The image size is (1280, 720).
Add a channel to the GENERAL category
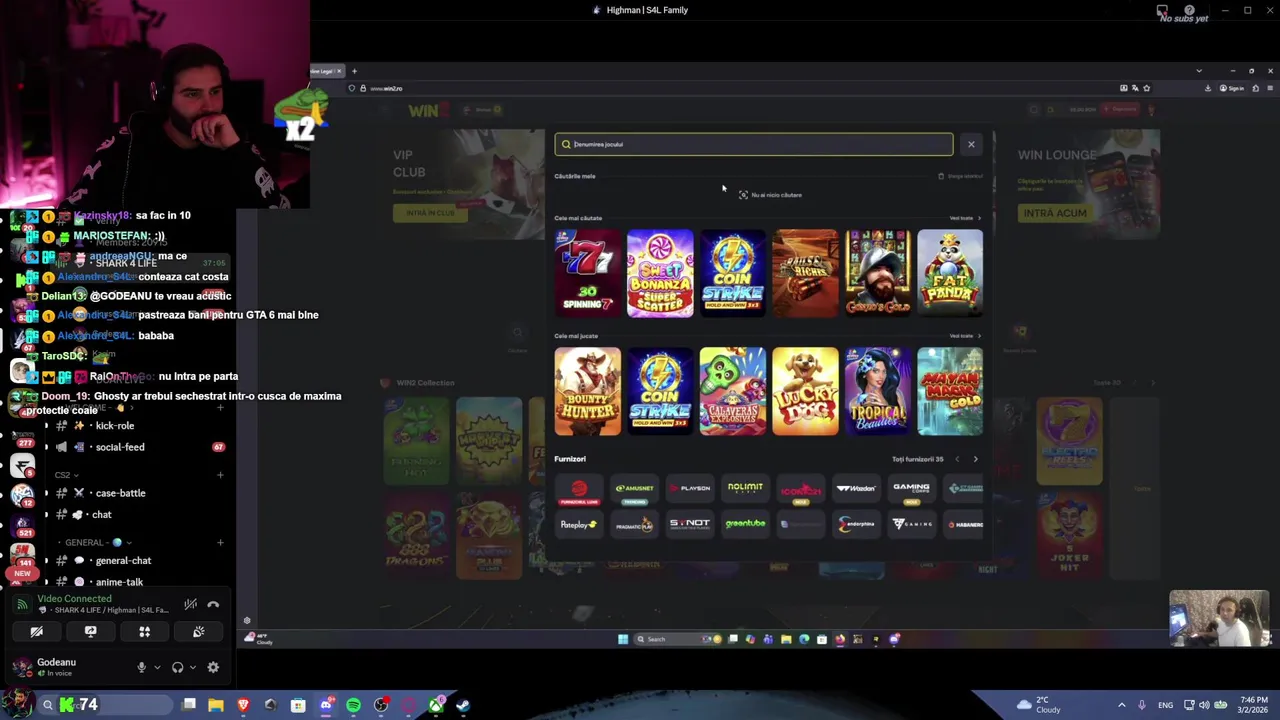[x=220, y=542]
